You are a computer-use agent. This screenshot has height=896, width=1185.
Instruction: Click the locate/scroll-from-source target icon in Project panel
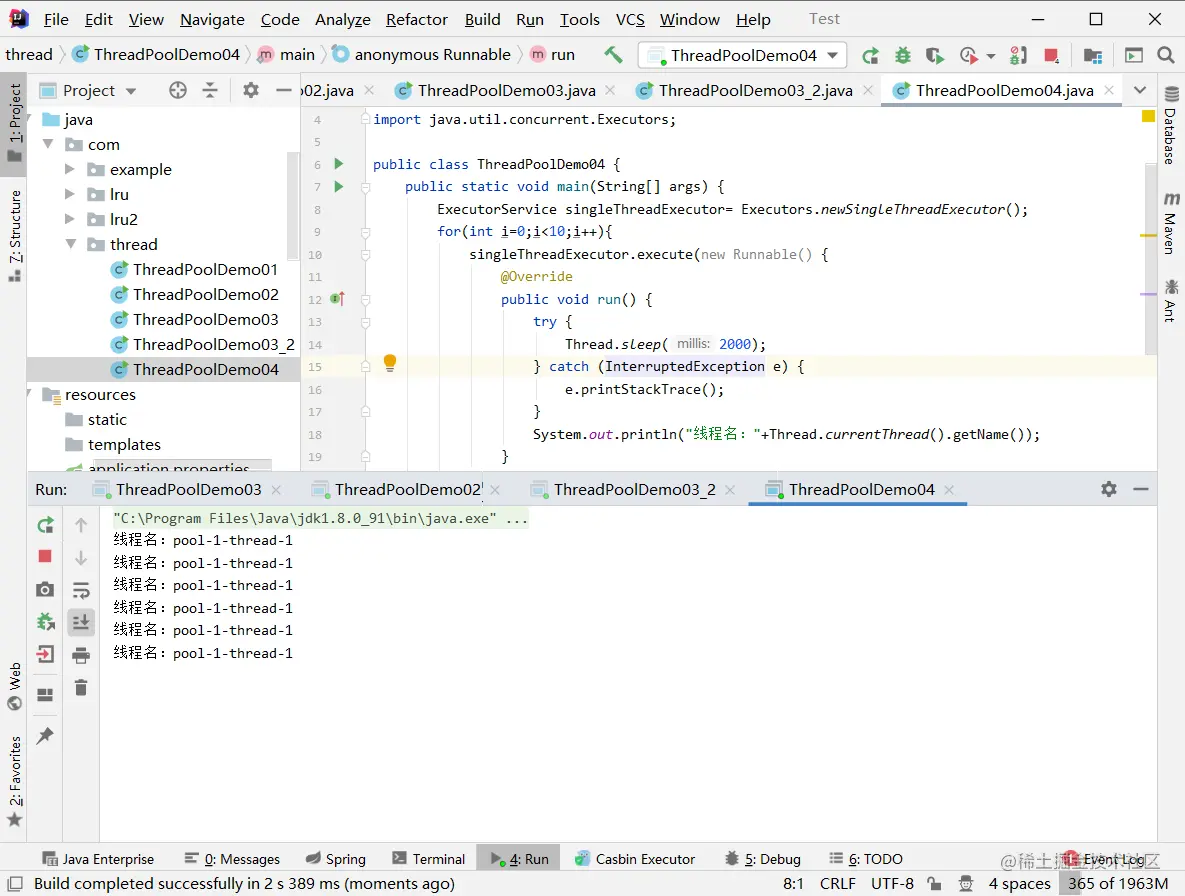(178, 91)
